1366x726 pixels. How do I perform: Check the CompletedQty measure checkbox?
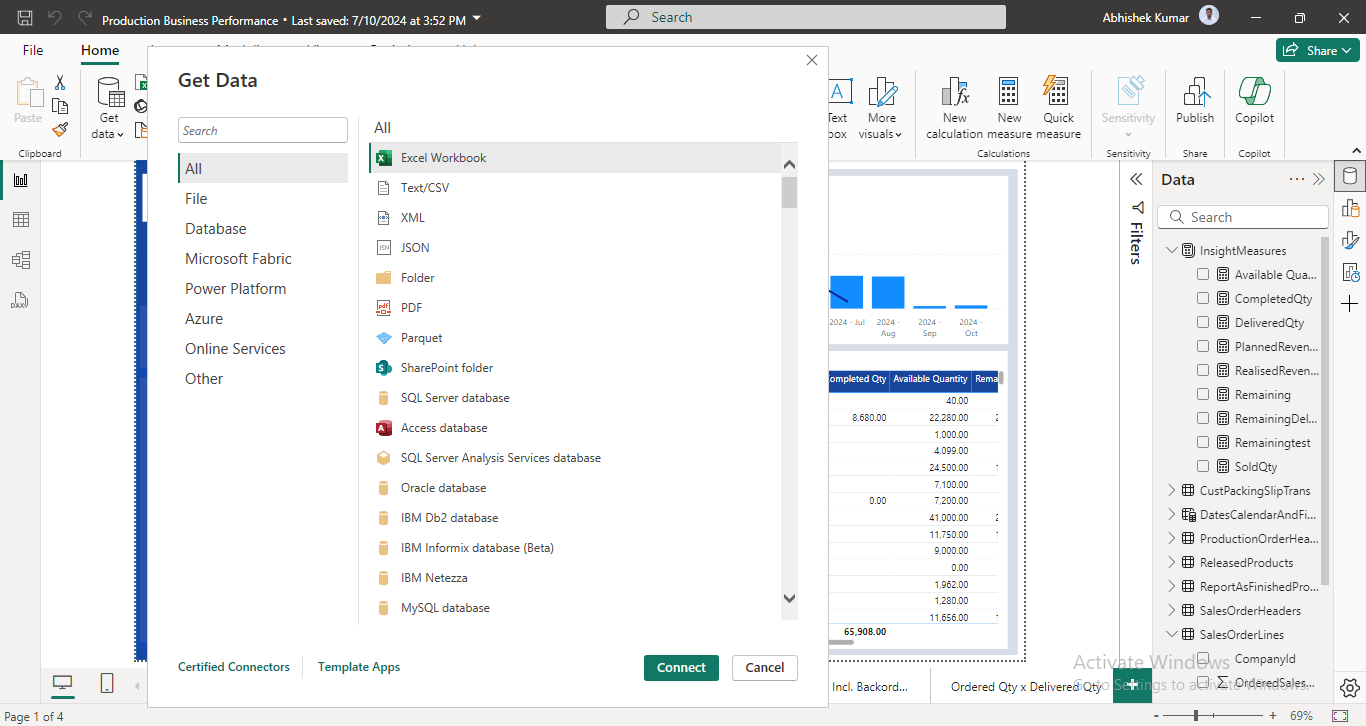(x=1203, y=298)
